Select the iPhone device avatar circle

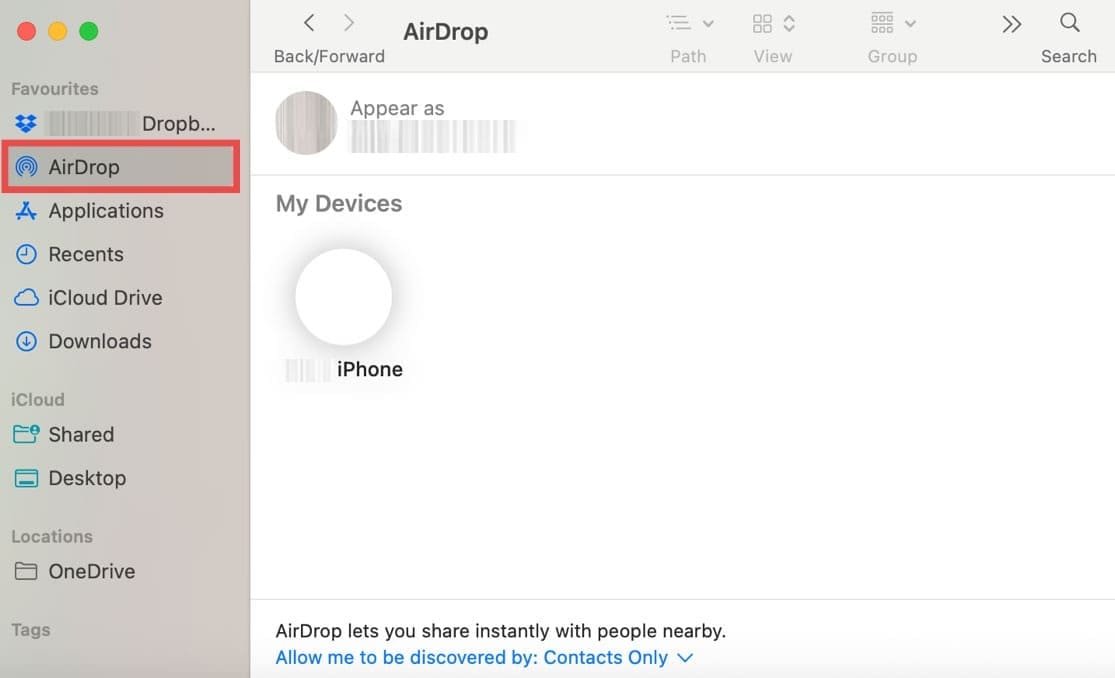343,297
